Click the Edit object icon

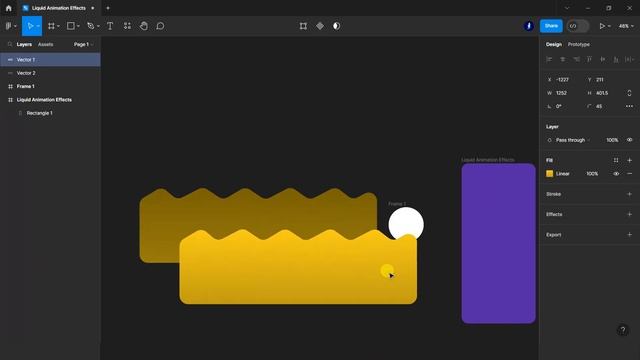click(303, 26)
